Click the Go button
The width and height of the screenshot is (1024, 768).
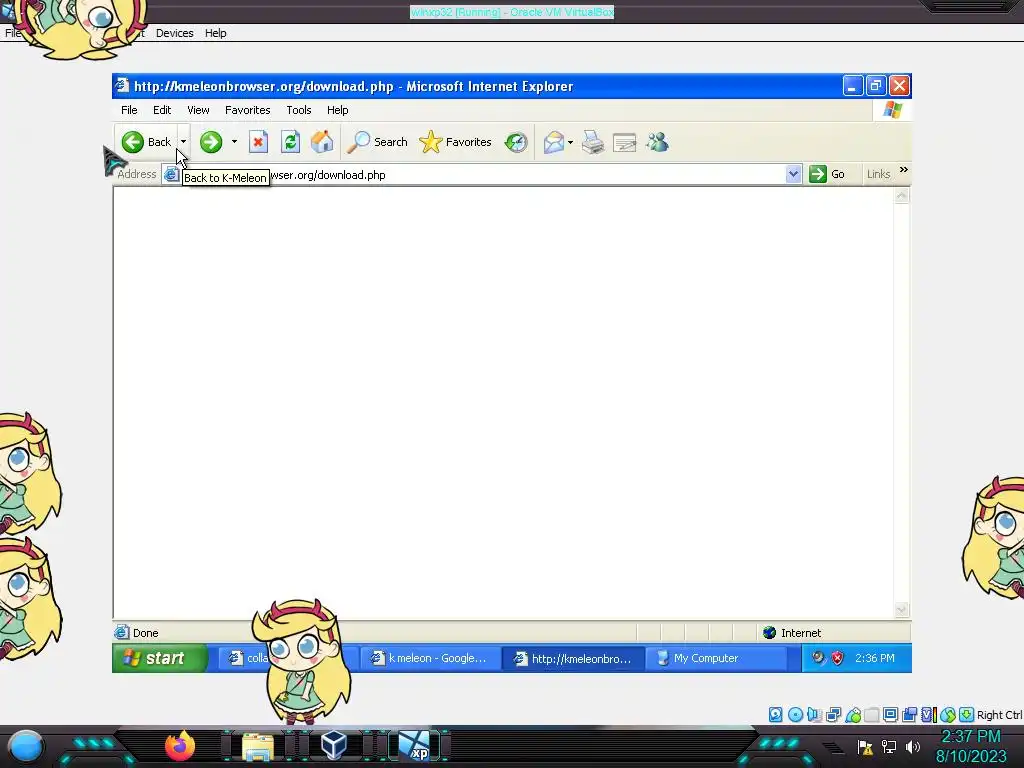tap(827, 174)
